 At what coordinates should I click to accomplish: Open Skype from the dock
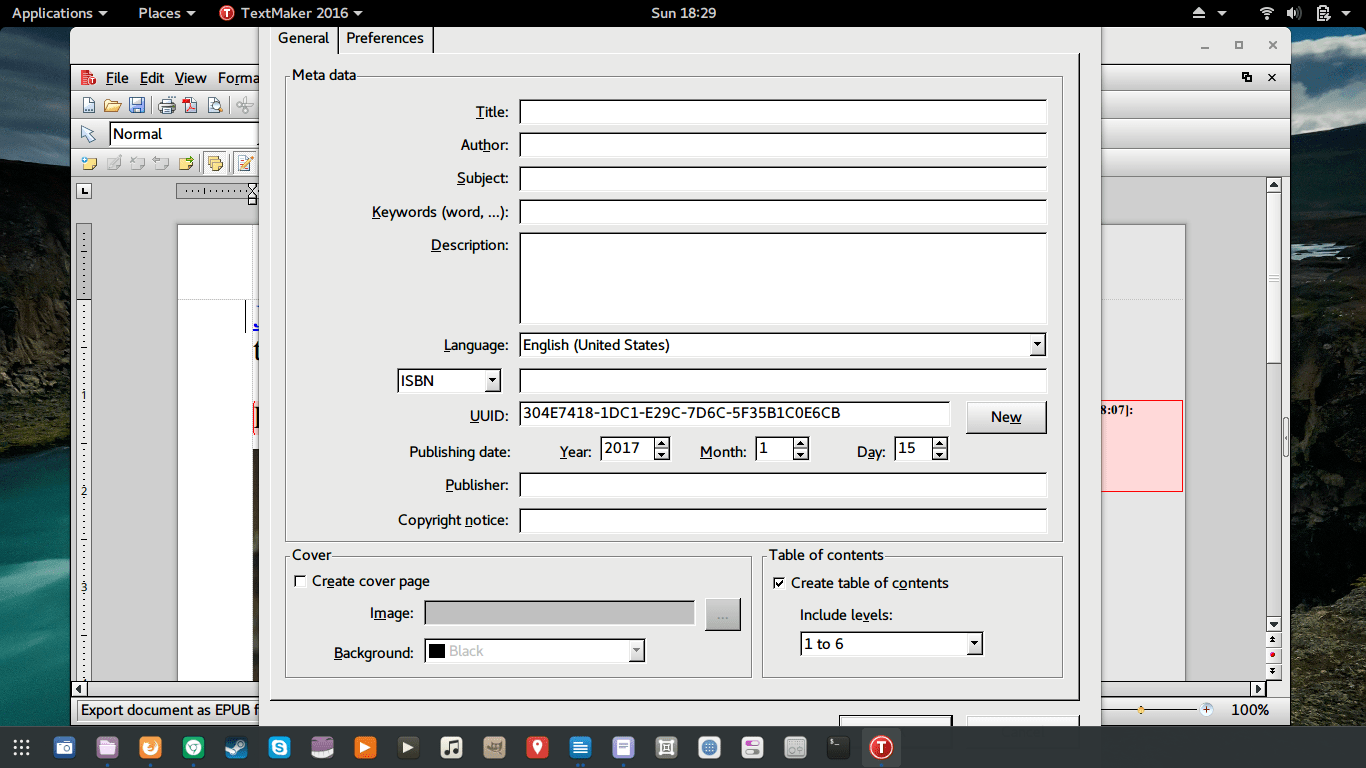279,747
